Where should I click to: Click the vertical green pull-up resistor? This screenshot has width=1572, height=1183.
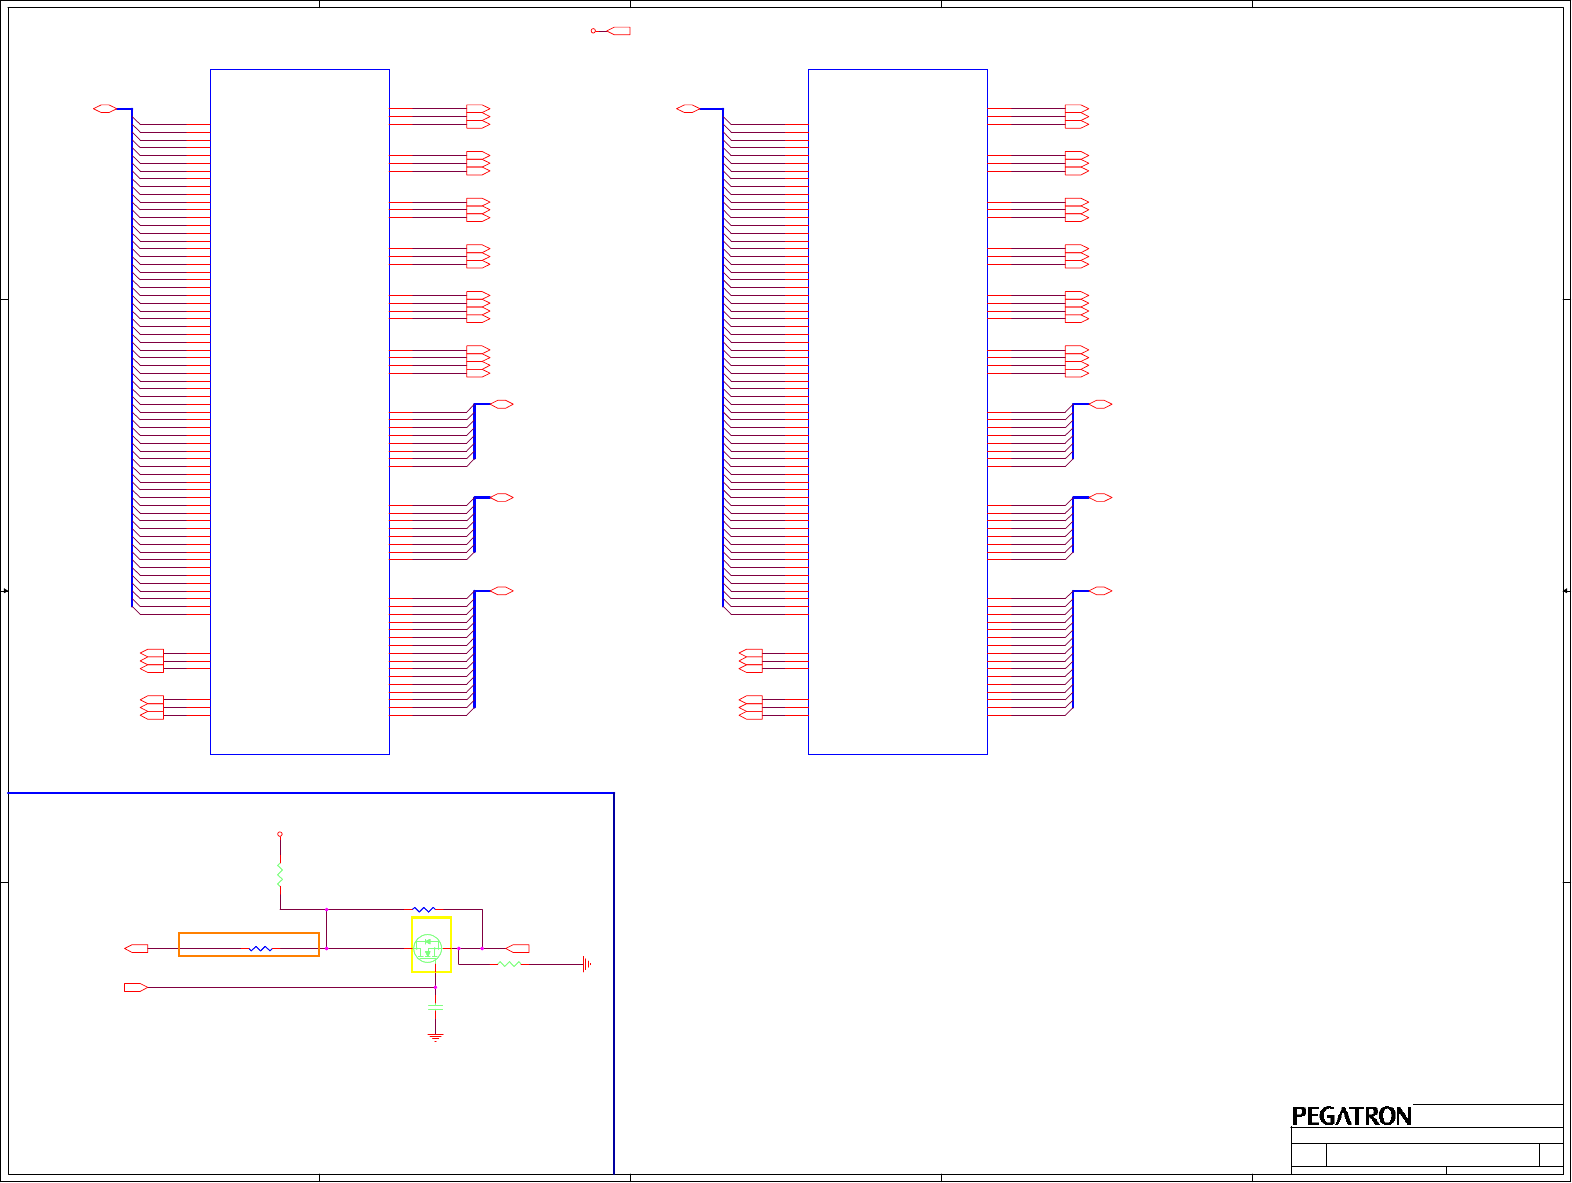point(280,875)
